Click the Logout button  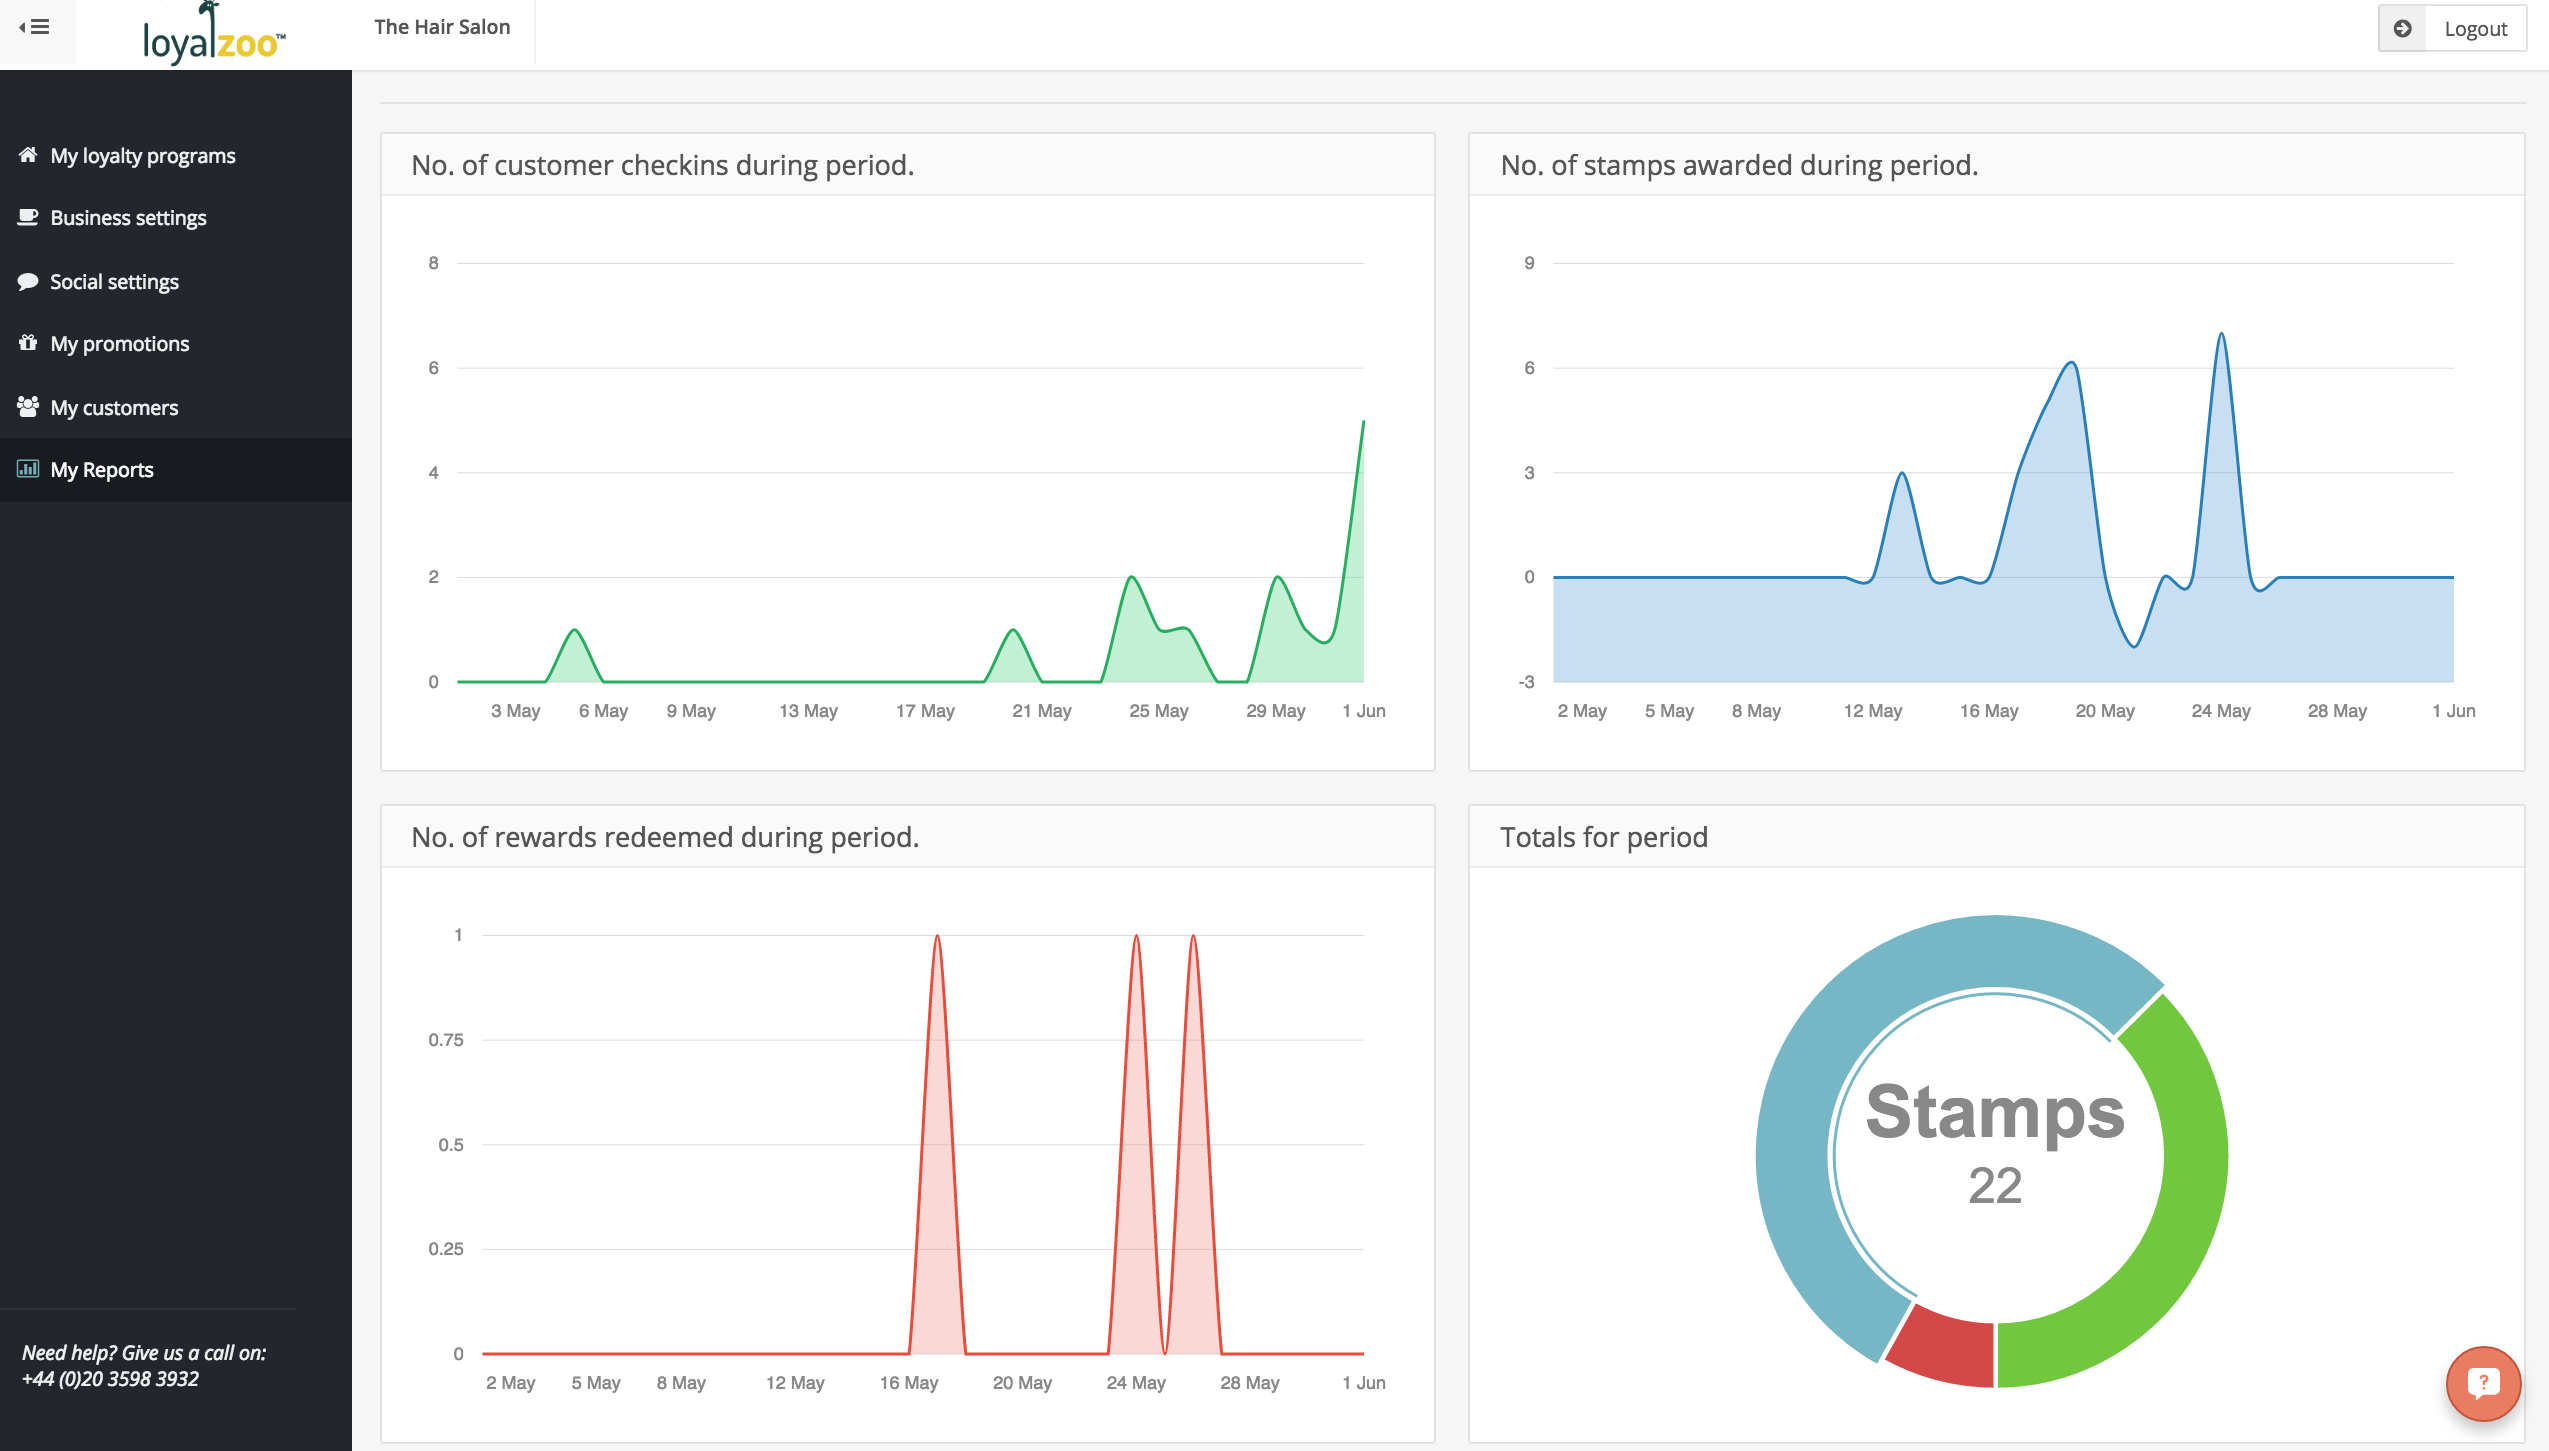click(x=2475, y=29)
